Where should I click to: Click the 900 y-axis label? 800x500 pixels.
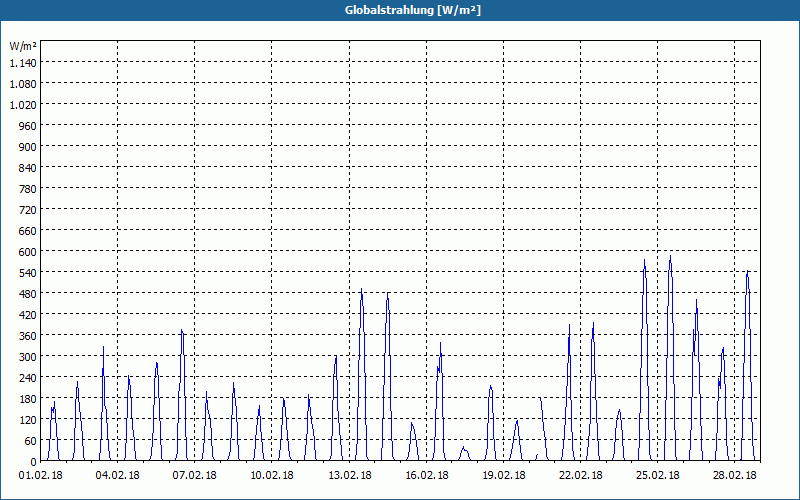[x=28, y=146]
